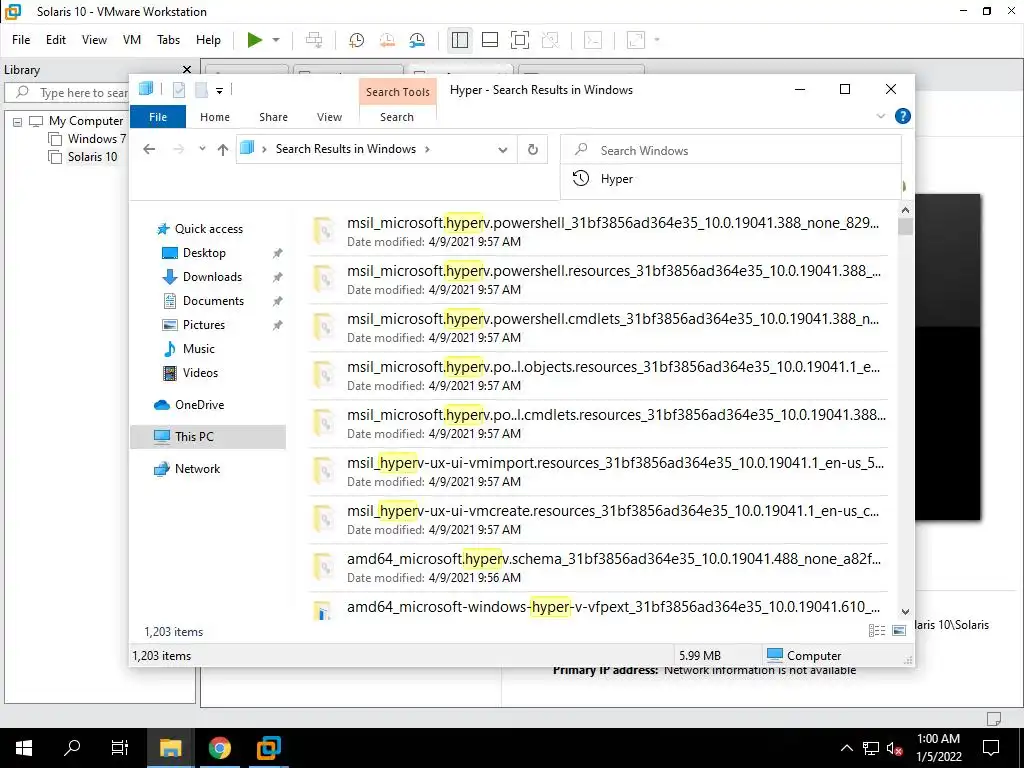Viewport: 1024px width, 768px height.
Task: Switch to the Home ribbon tab
Action: point(215,117)
